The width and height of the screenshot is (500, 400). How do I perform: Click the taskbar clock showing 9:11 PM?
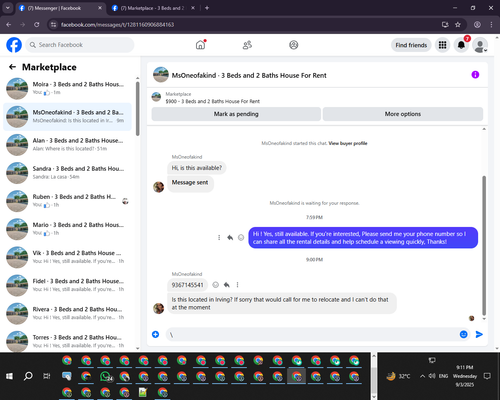click(465, 376)
